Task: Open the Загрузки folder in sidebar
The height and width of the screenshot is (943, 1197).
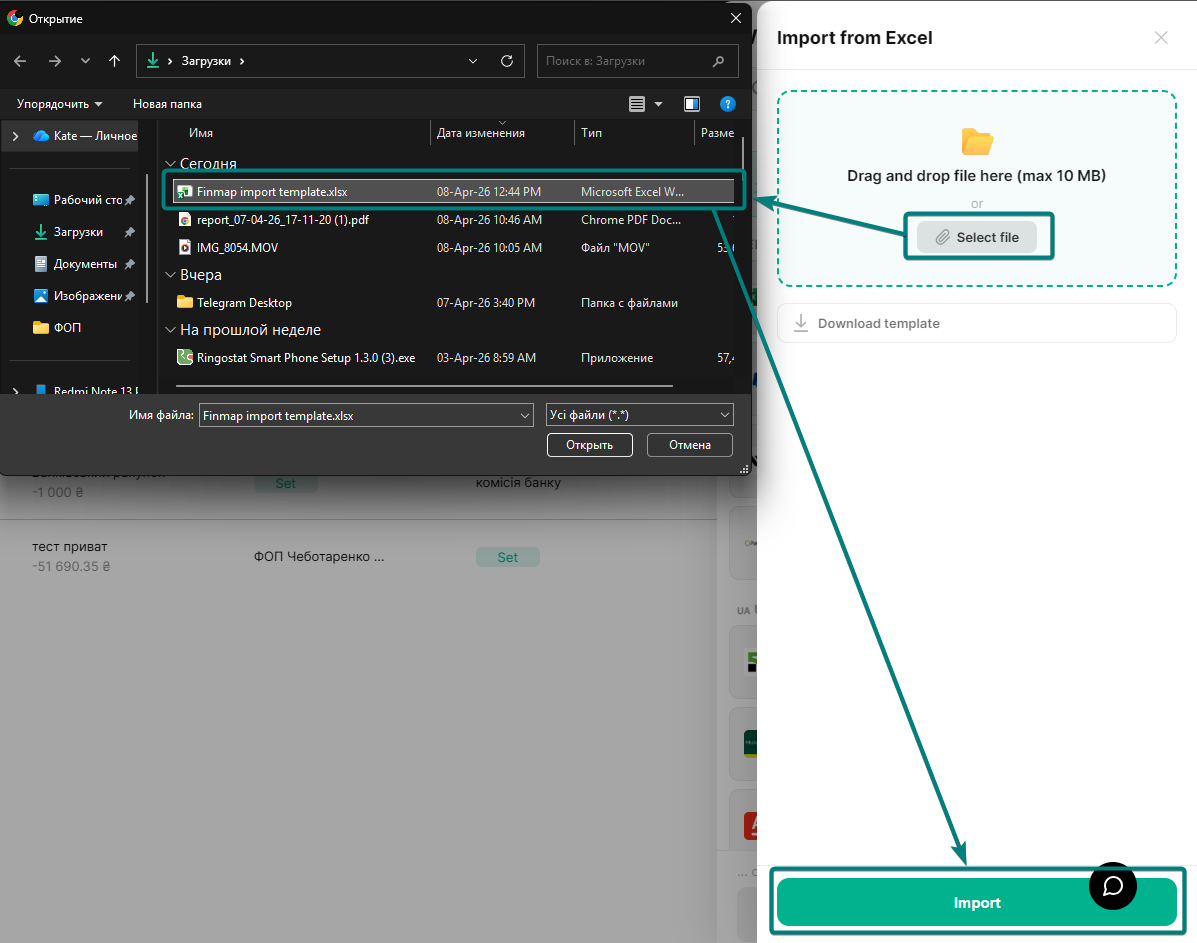Action: tap(78, 232)
